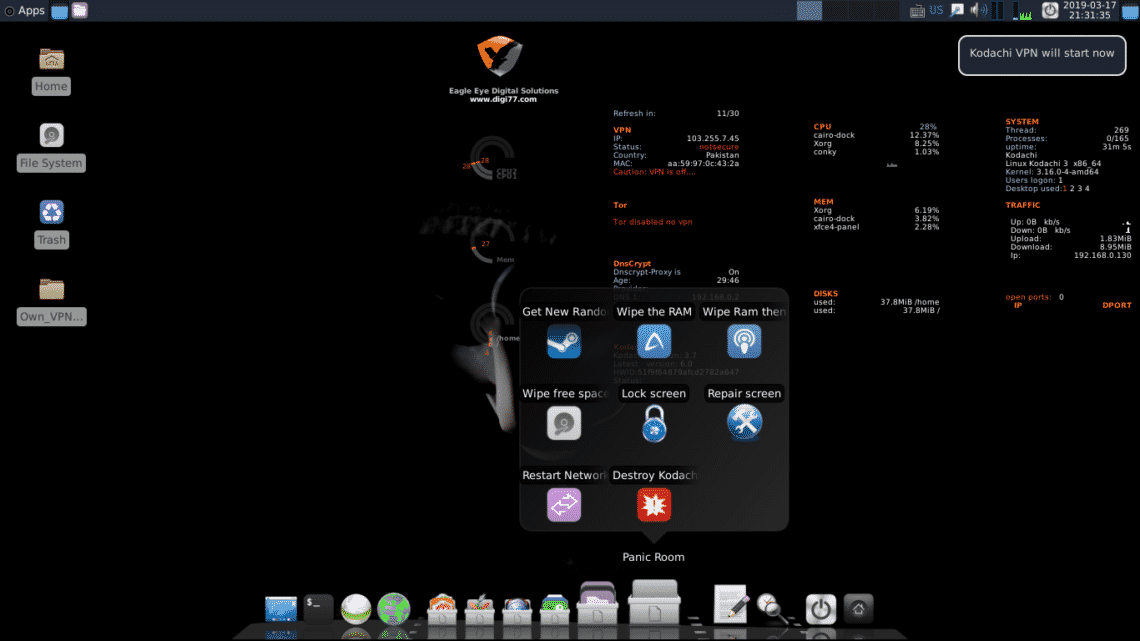Viewport: 1140px width, 641px height.
Task: Switch to the first workspace in pager
Action: coord(809,10)
